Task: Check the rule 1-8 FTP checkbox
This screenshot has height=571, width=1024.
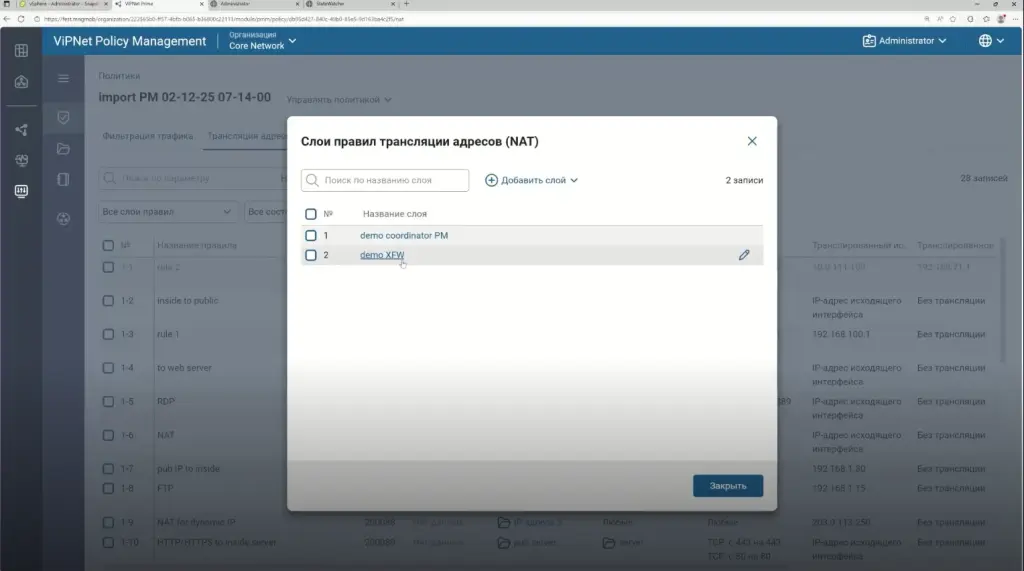Action: [108, 489]
